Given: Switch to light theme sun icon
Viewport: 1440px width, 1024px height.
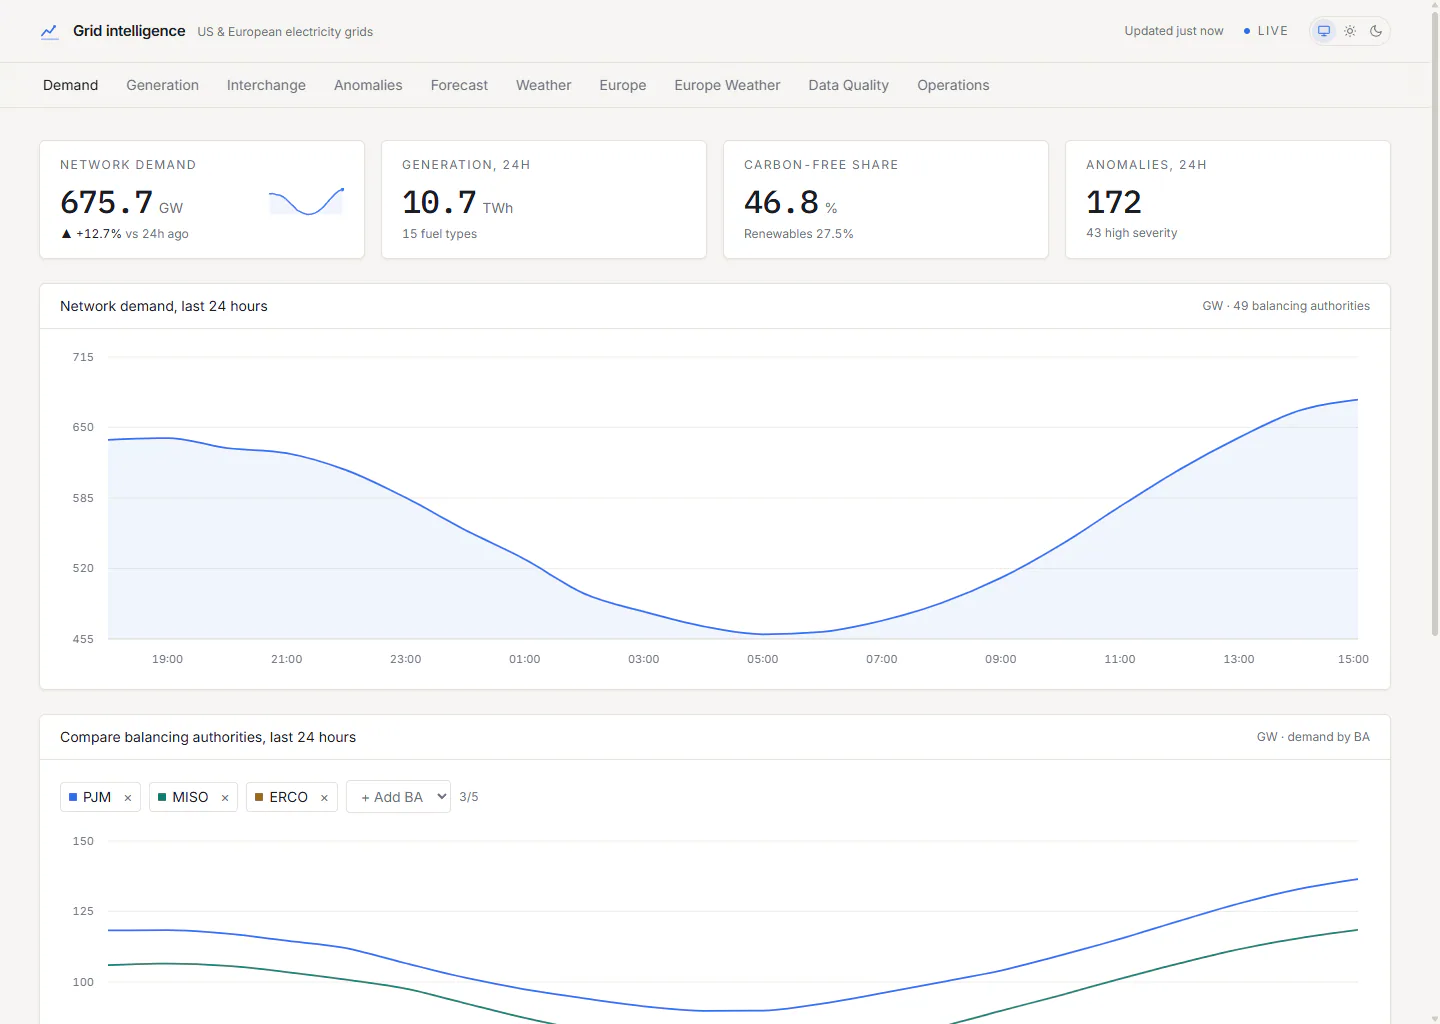Looking at the screenshot, I should (x=1350, y=31).
